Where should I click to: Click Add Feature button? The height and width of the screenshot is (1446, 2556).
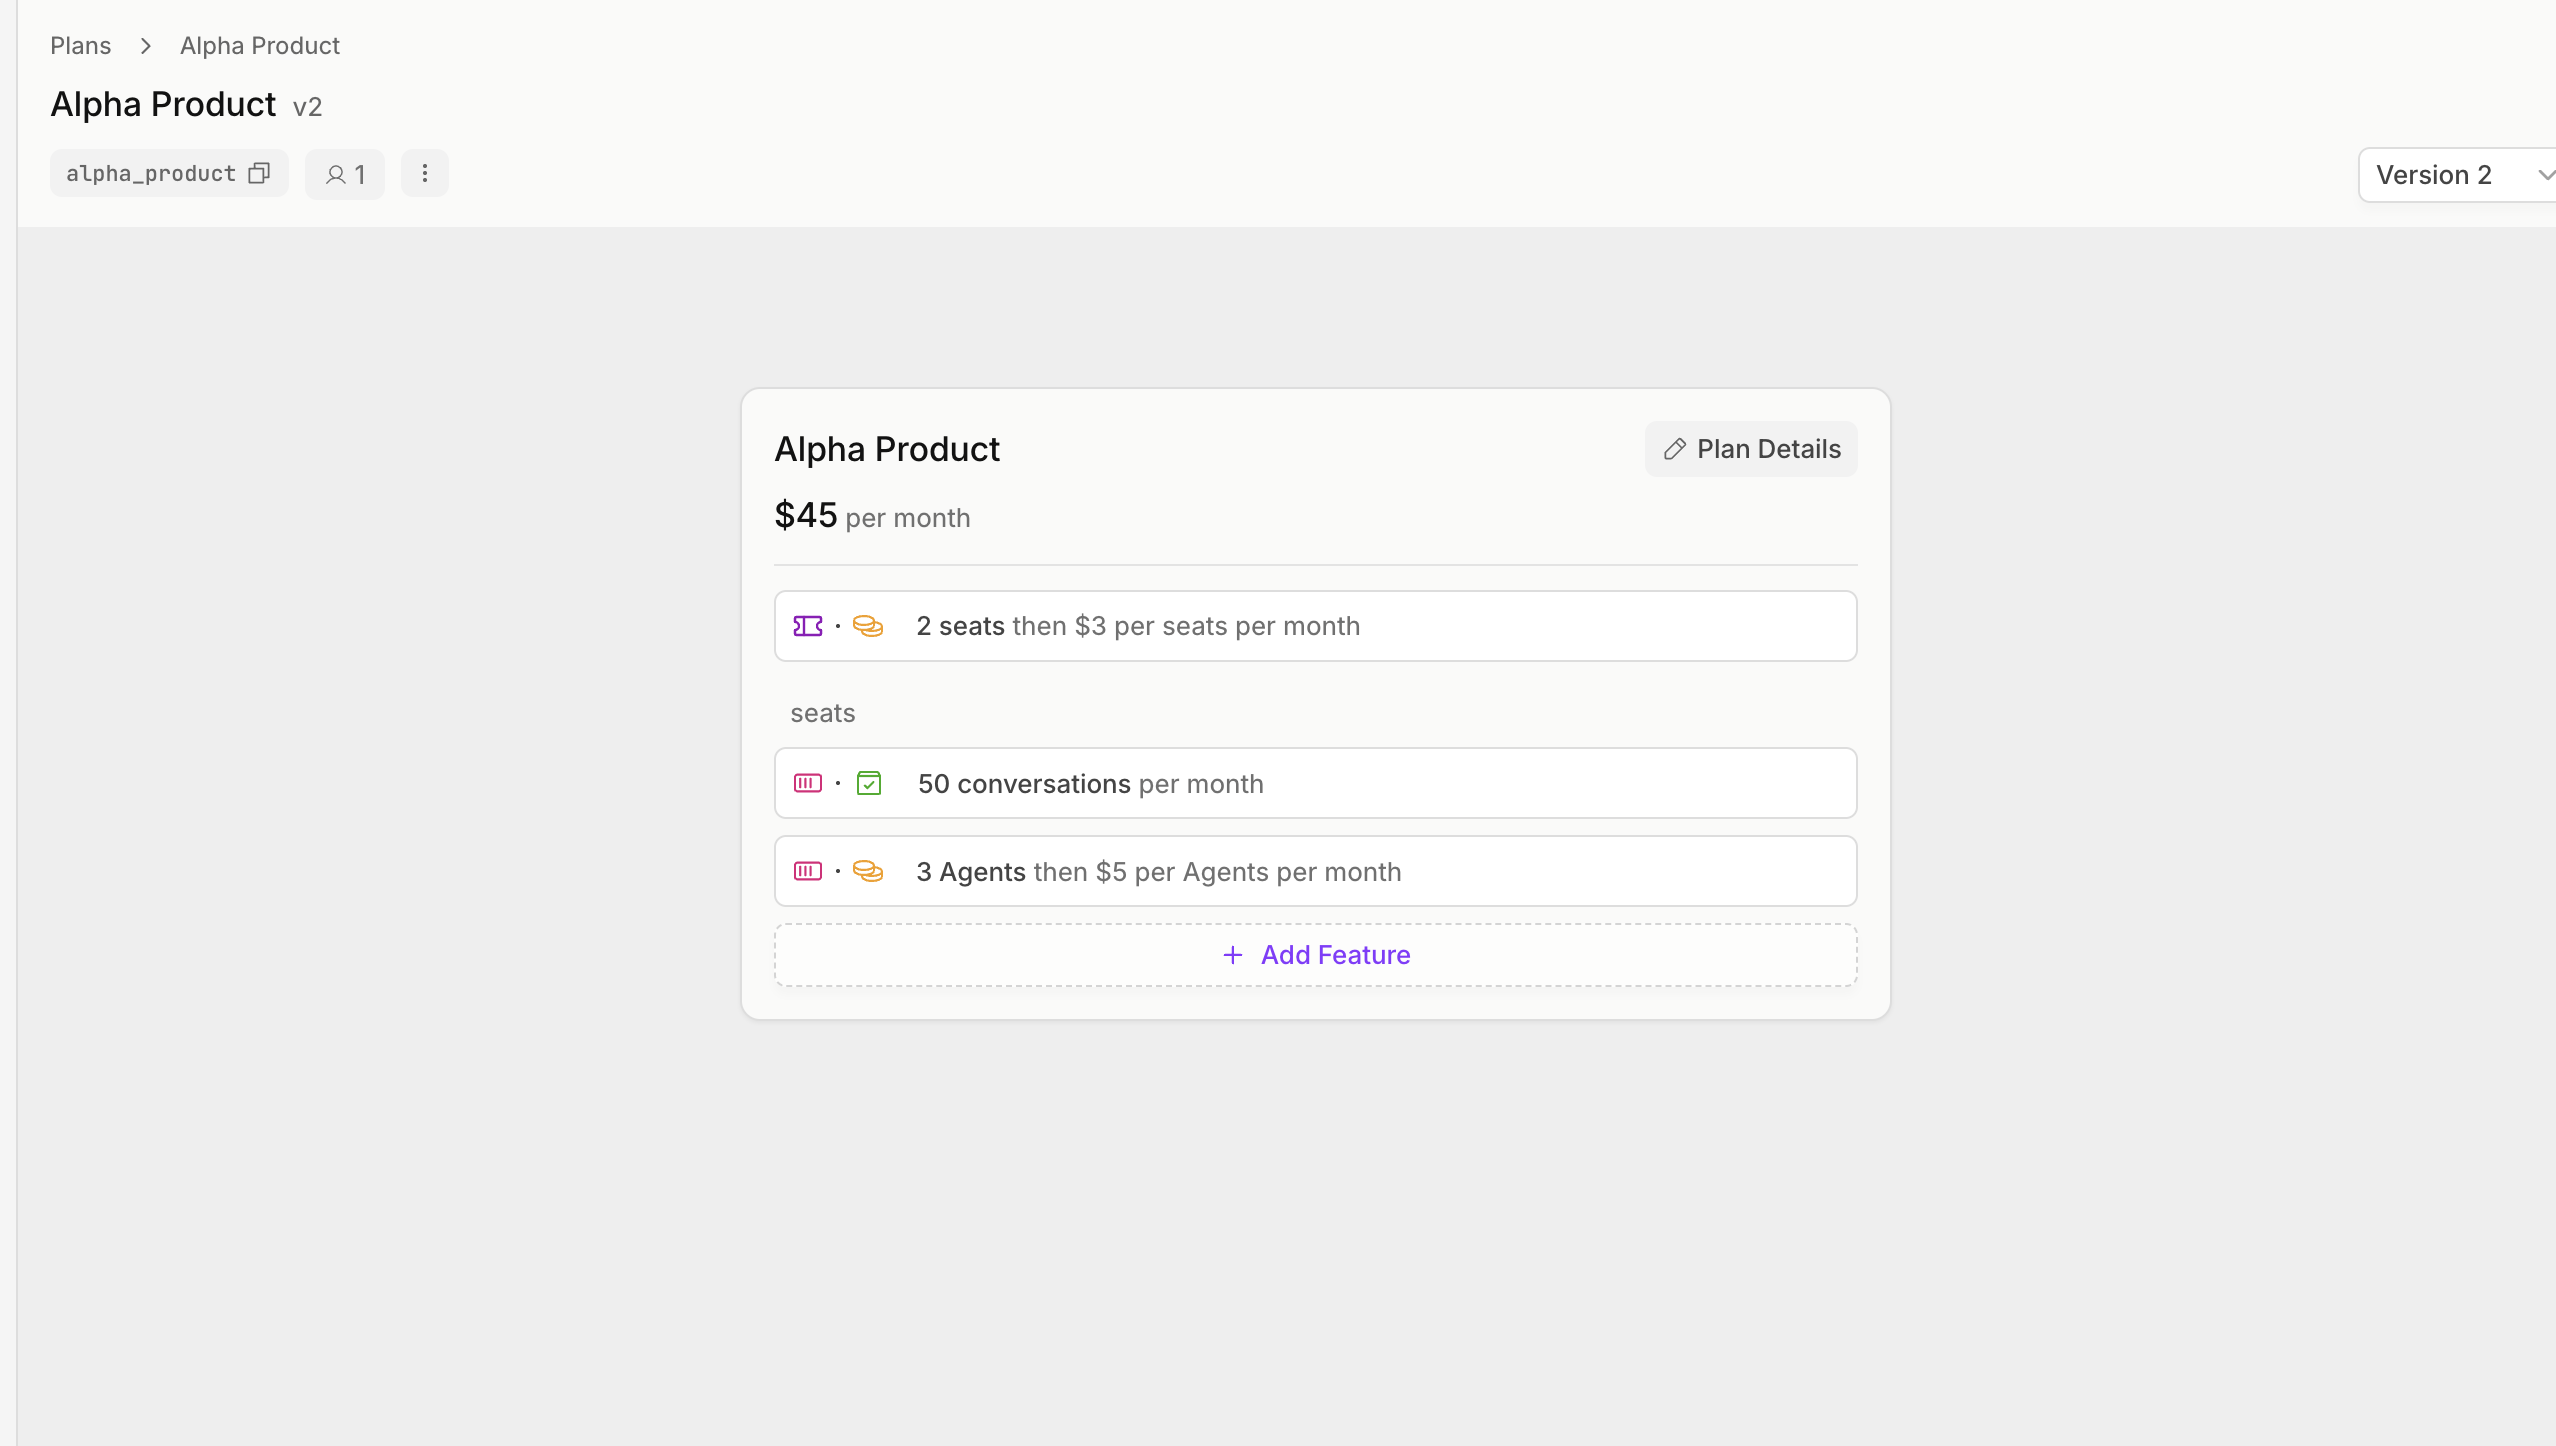point(1316,955)
